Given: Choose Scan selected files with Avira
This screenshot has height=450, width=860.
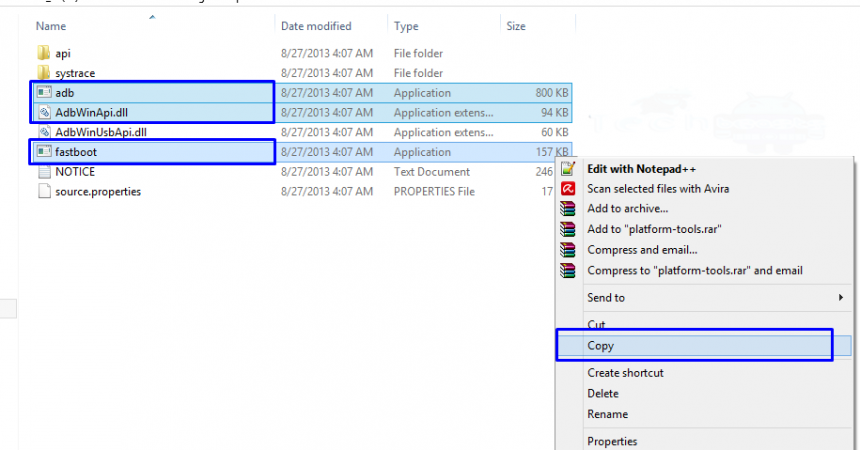Looking at the screenshot, I should click(658, 189).
